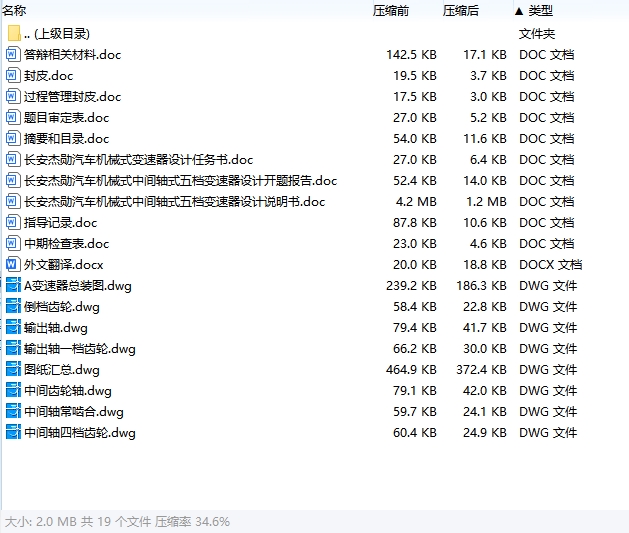Select the file name 外文翻译.docx
The image size is (629, 533).
[63, 265]
